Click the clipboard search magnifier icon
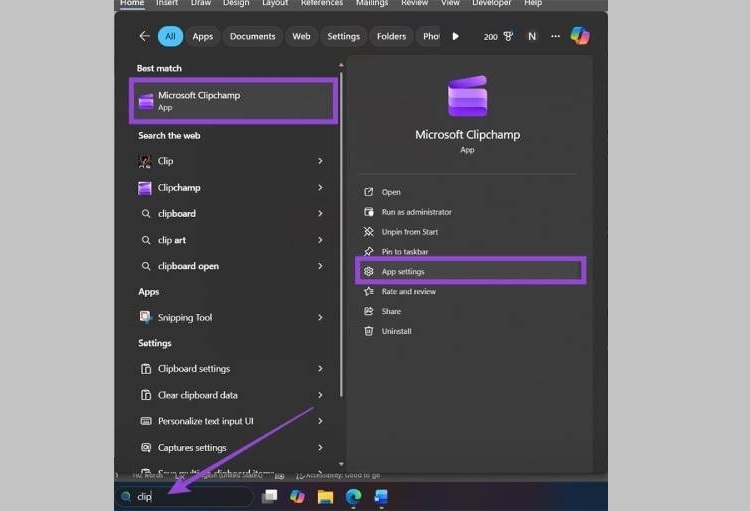750x511 pixels. pos(146,213)
